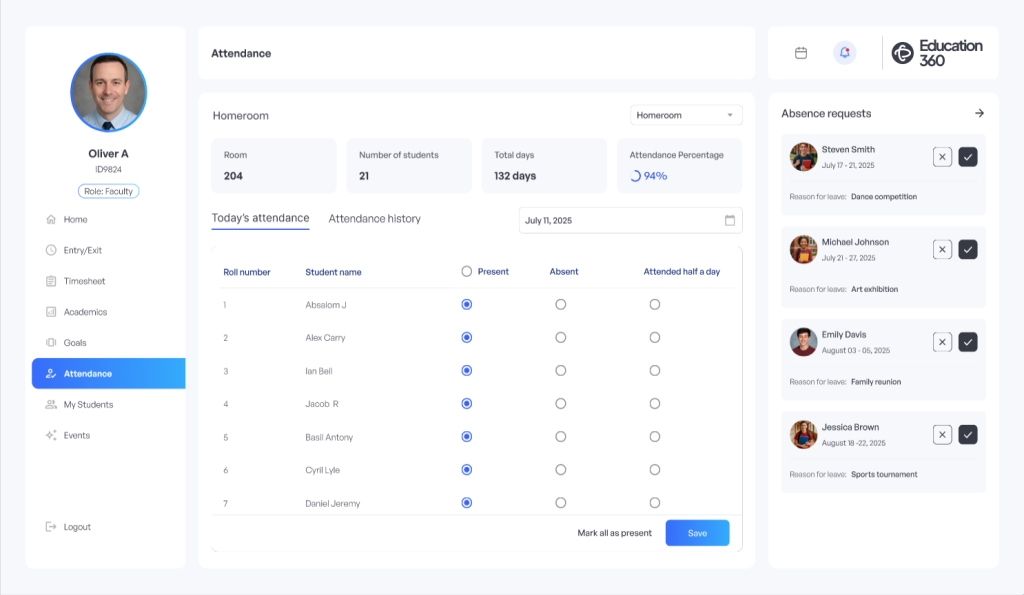
Task: Set Ian Bell to attended half a day
Action: pyautogui.click(x=655, y=370)
